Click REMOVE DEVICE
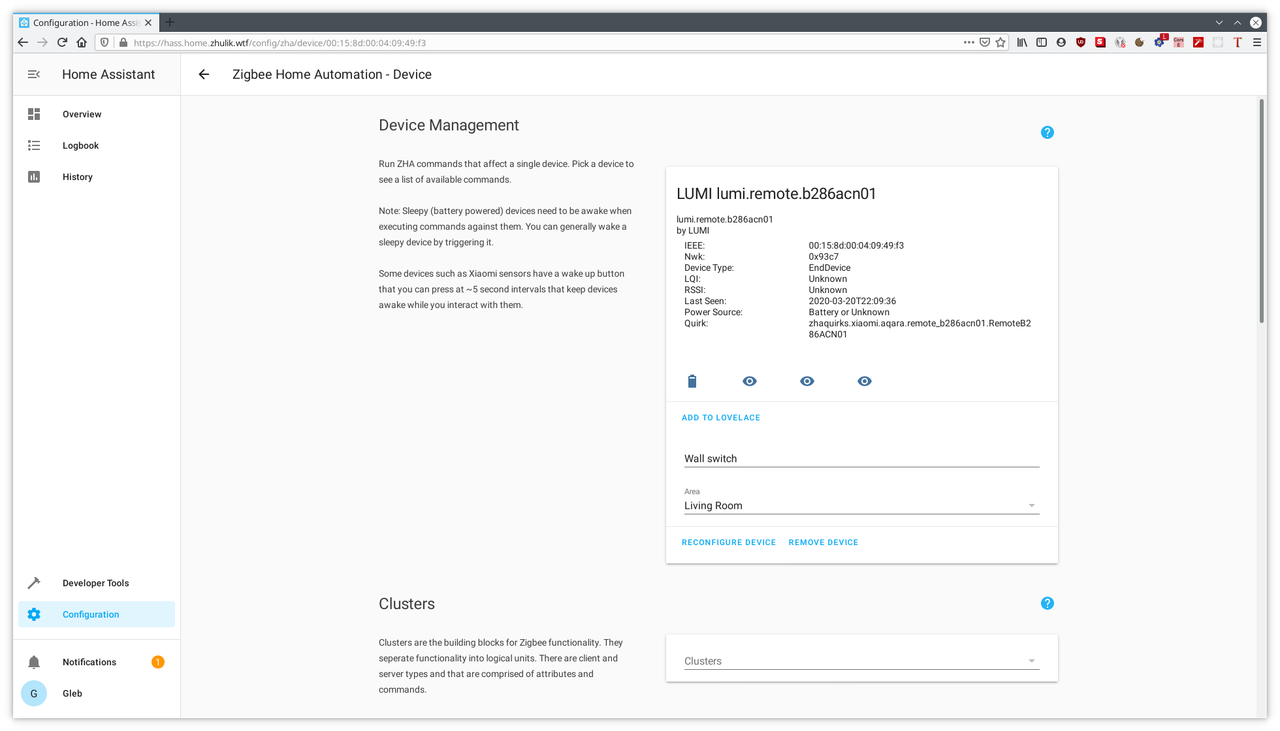This screenshot has height=731, width=1280. point(823,542)
